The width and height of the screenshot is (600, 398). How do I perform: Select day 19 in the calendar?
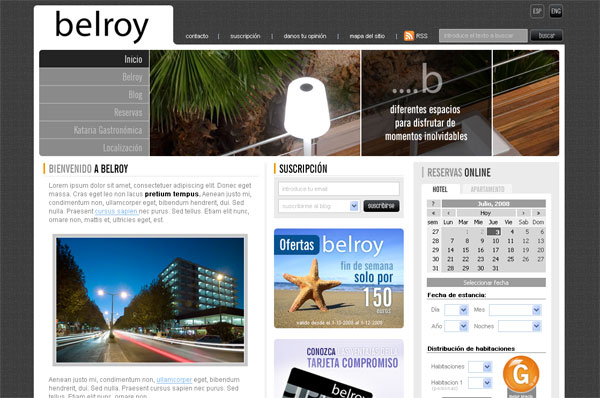tap(525, 250)
